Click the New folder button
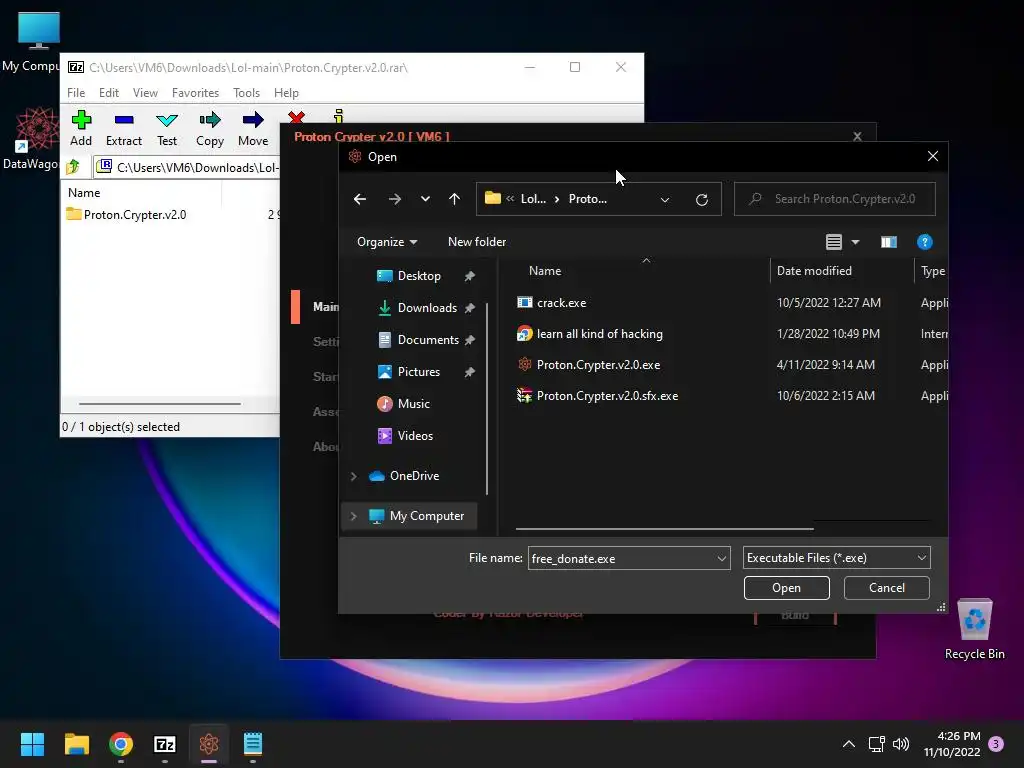The height and width of the screenshot is (768, 1024). pyautogui.click(x=477, y=242)
